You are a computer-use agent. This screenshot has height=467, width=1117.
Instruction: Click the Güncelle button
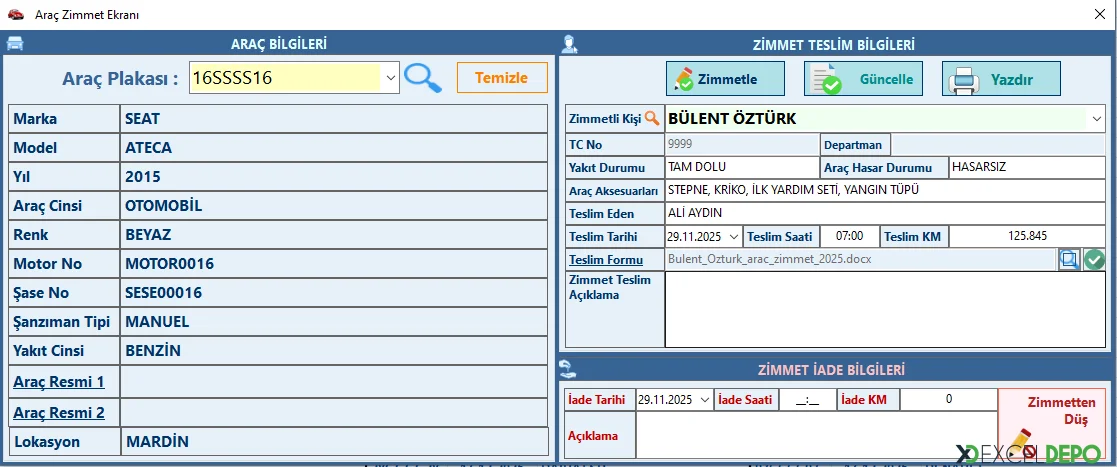pos(863,78)
